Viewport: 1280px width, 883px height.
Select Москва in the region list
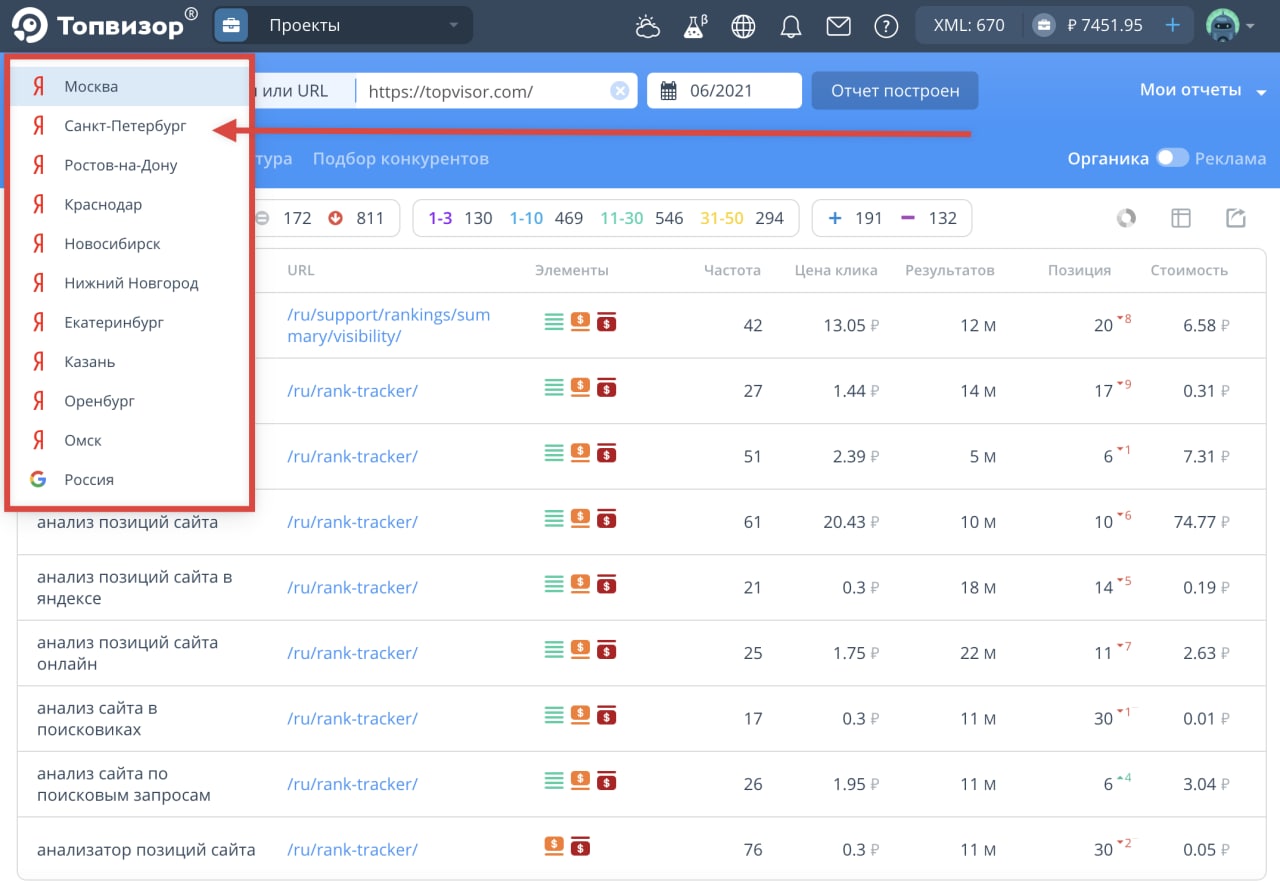129,86
